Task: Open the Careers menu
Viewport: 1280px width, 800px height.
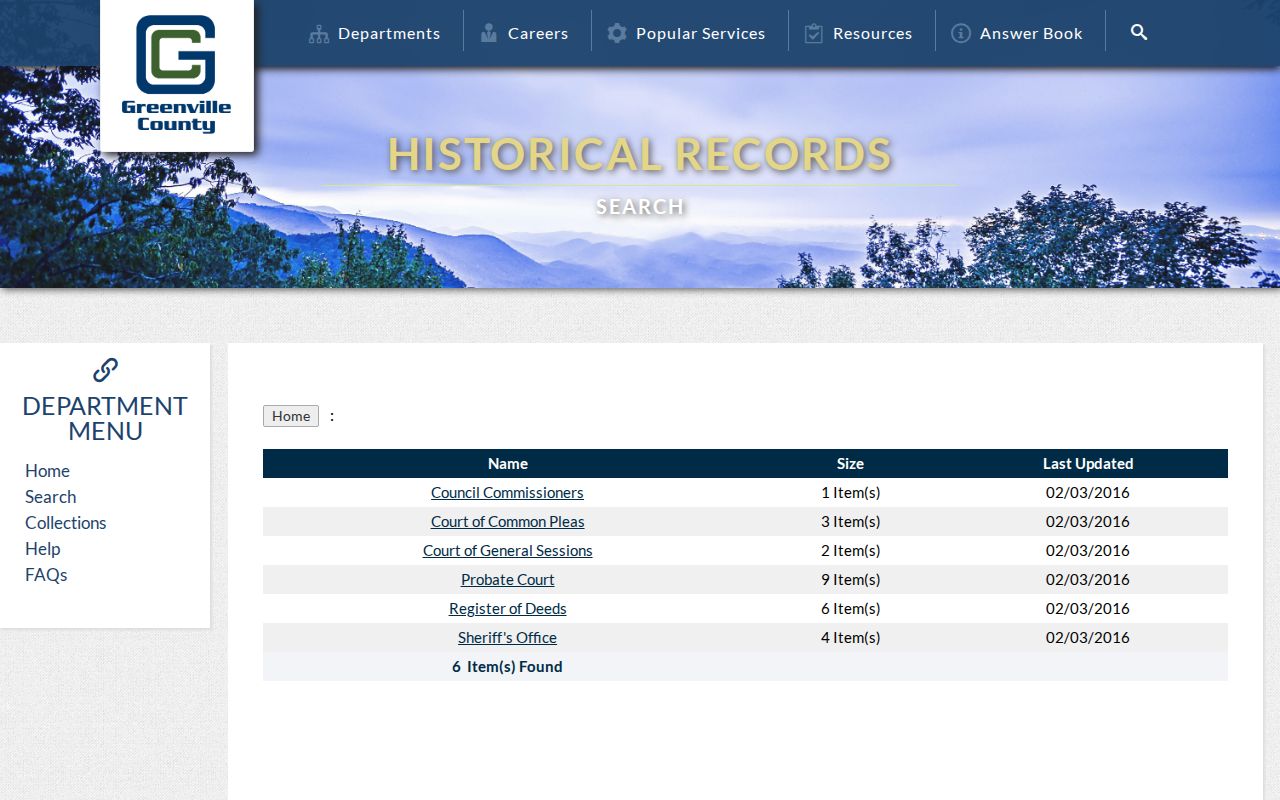Action: (538, 33)
